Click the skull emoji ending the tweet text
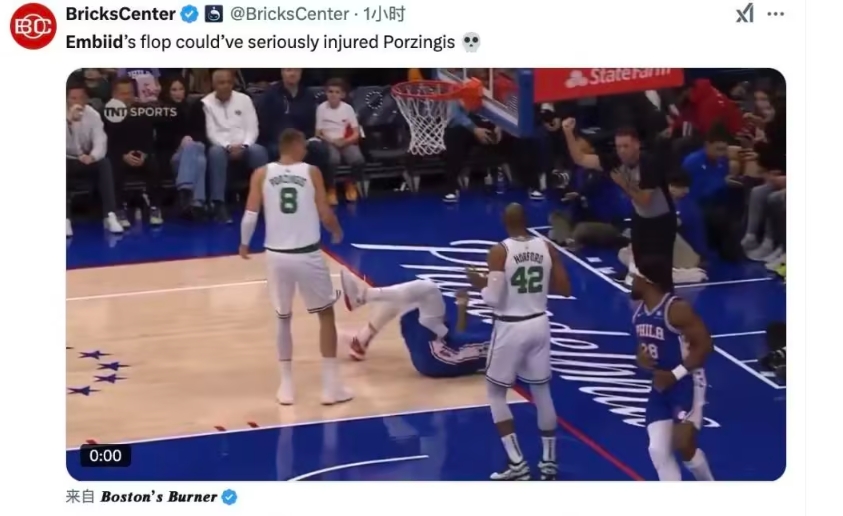 (471, 42)
